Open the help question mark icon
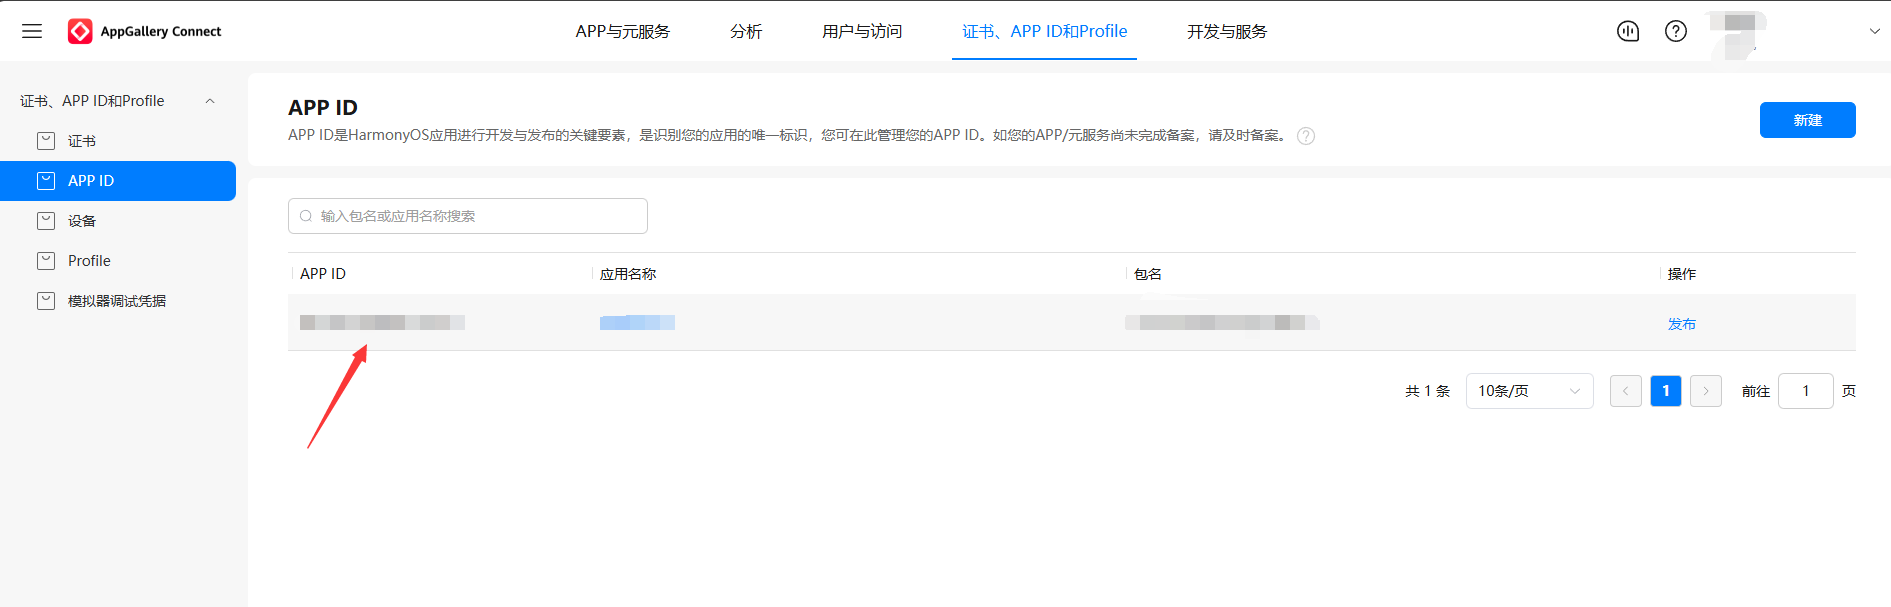The image size is (1891, 607). point(1676,31)
